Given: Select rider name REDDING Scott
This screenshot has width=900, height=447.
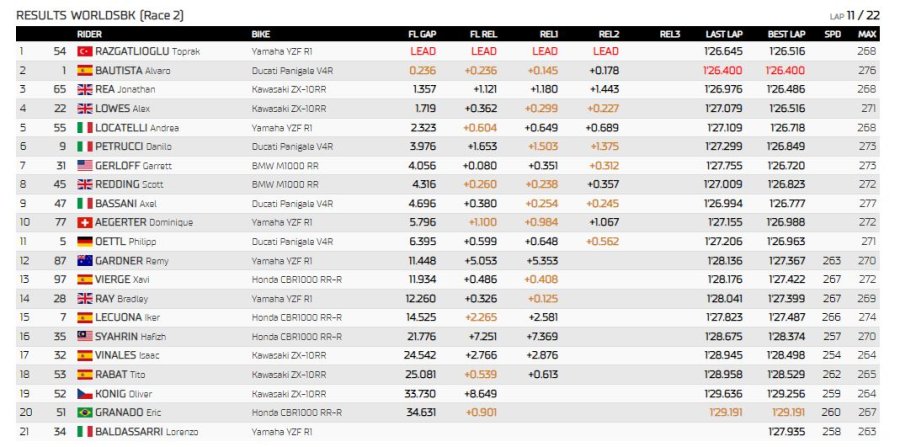Looking at the screenshot, I should [129, 184].
